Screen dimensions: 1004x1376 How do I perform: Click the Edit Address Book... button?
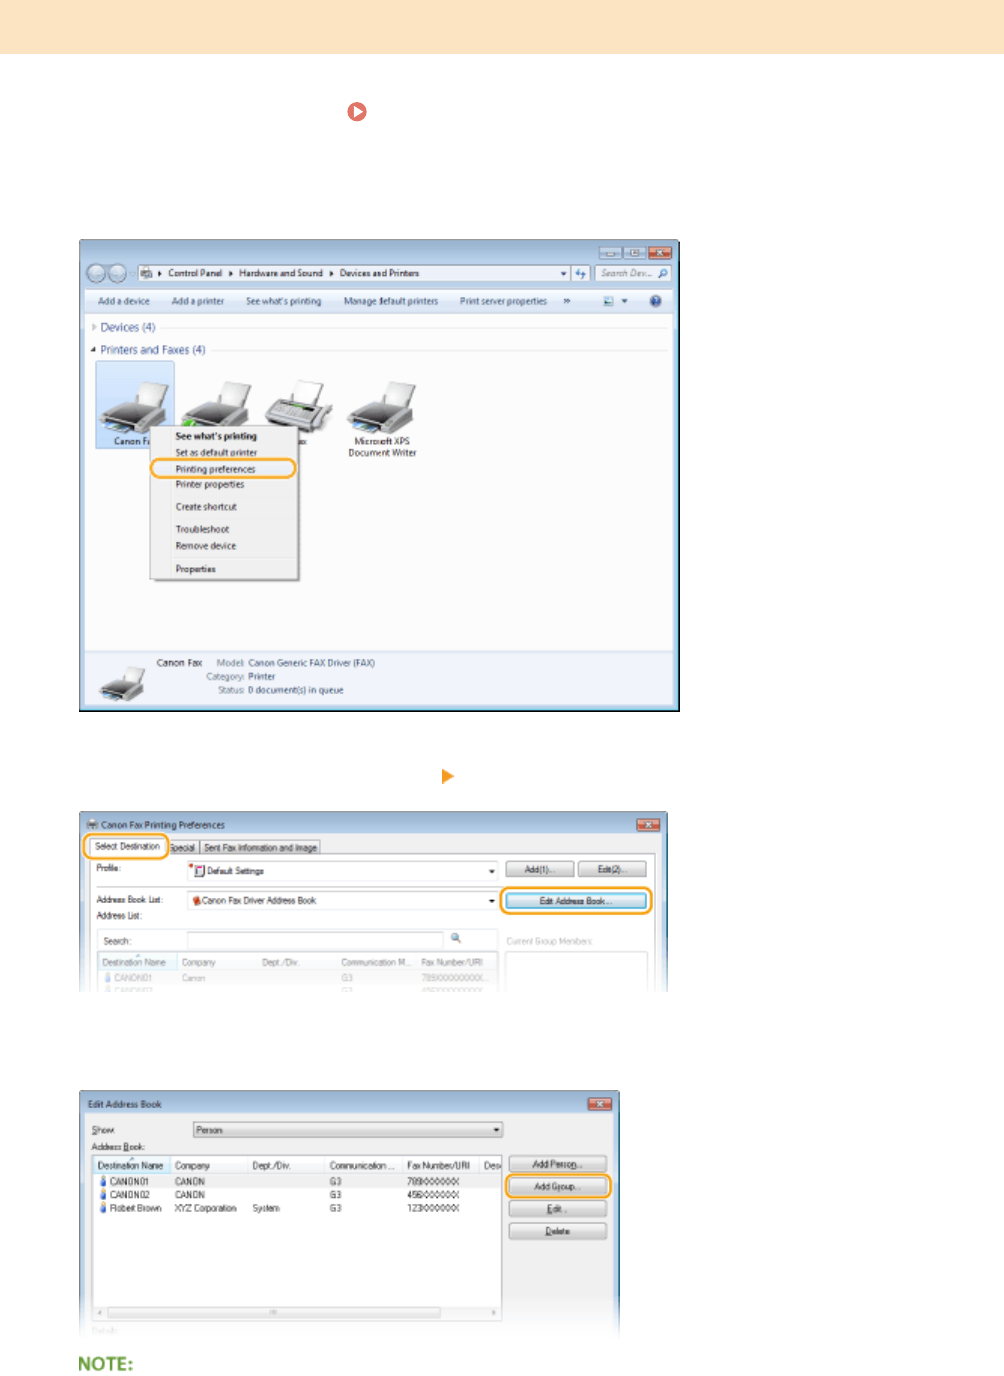pyautogui.click(x=575, y=901)
